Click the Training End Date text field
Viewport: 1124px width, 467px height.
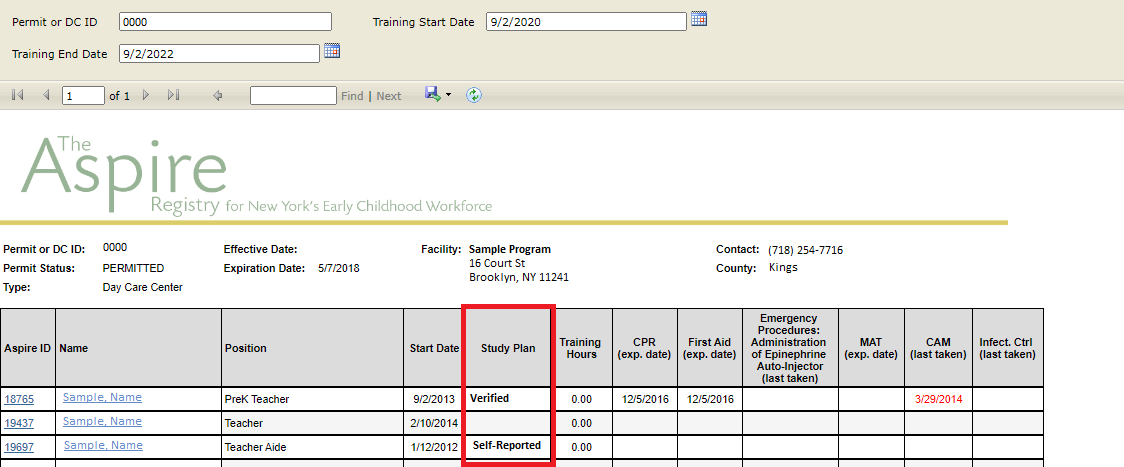(220, 54)
